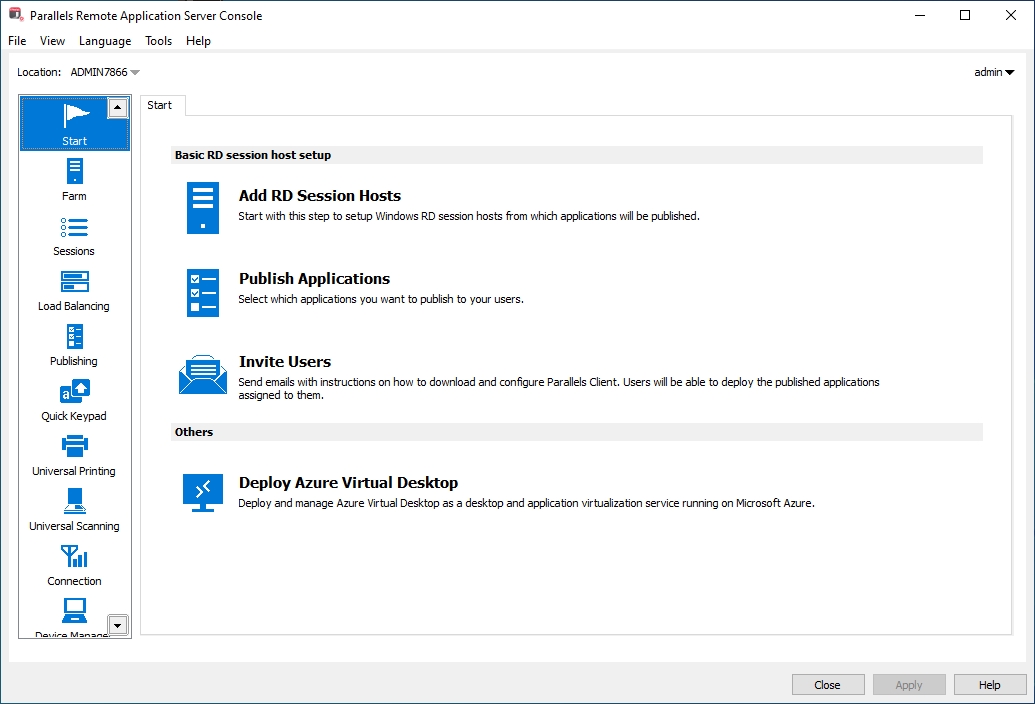Go to the Publishing category

pos(74,344)
